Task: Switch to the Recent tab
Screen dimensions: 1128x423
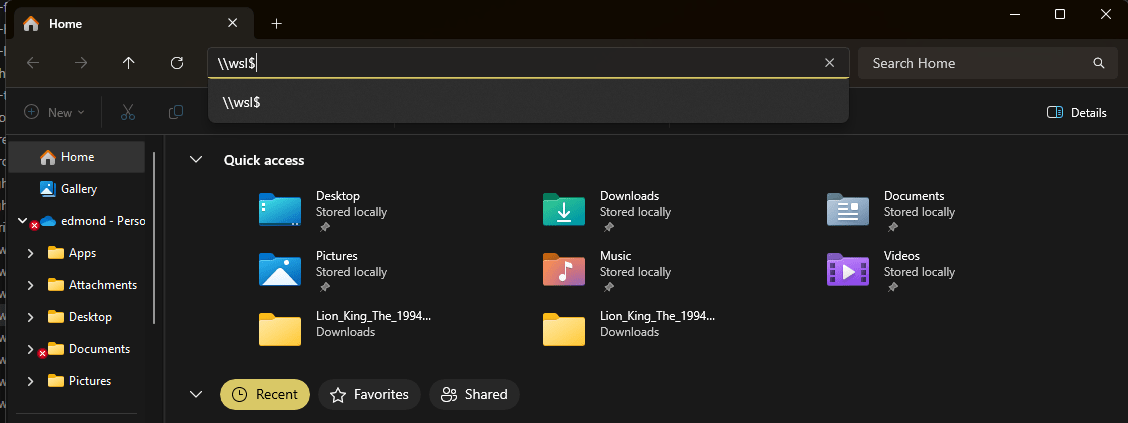Action: (265, 394)
